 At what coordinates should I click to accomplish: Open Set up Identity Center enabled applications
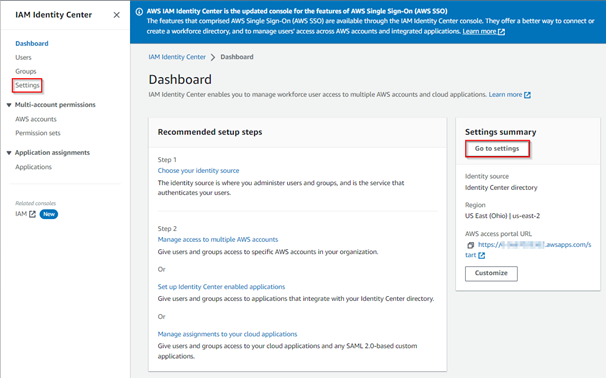(221, 287)
